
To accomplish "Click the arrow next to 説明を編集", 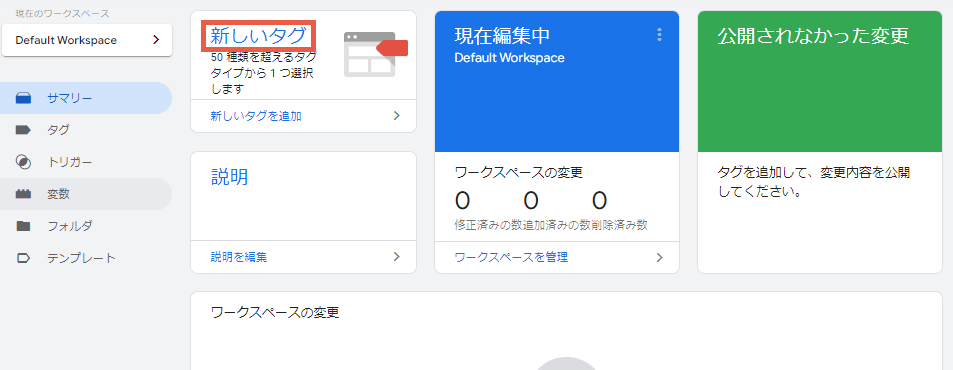I will pyautogui.click(x=396, y=257).
